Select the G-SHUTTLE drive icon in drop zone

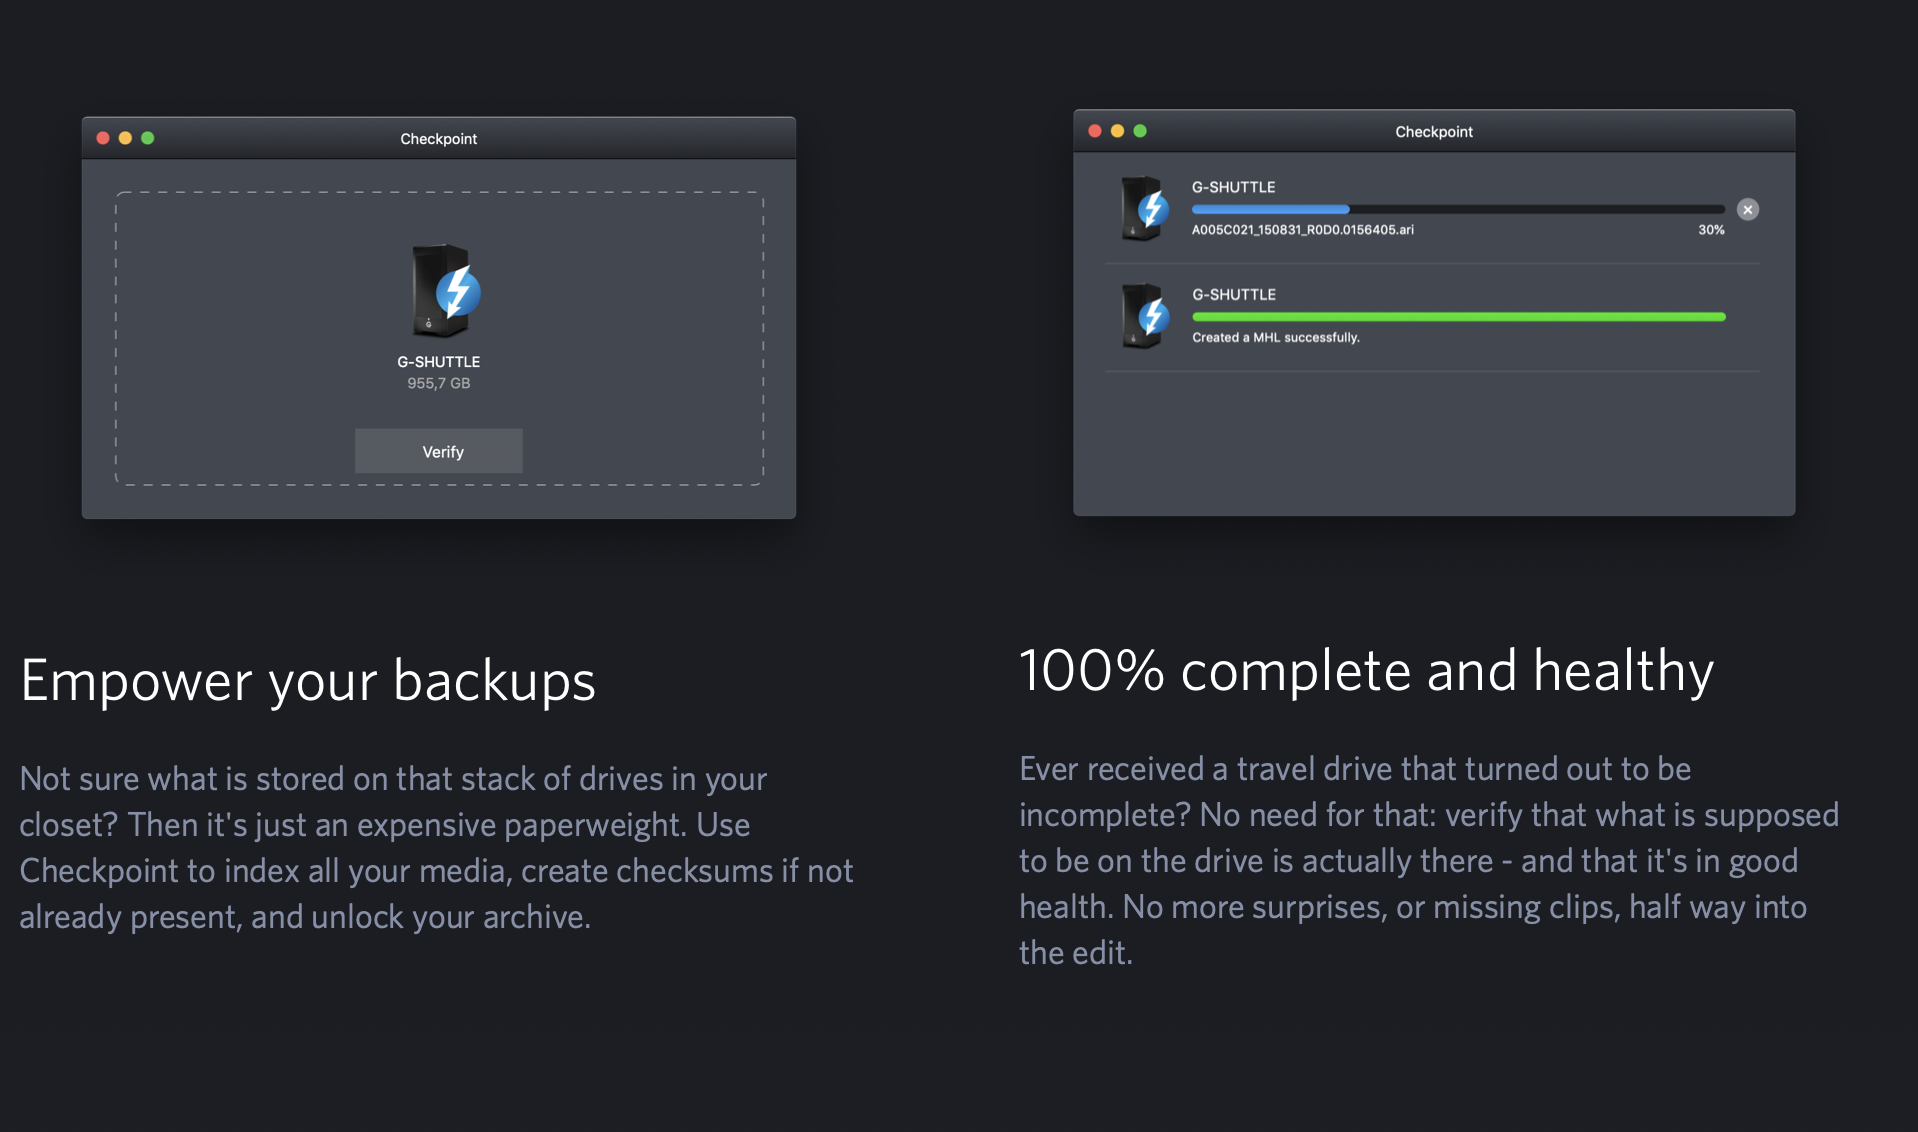click(x=446, y=291)
